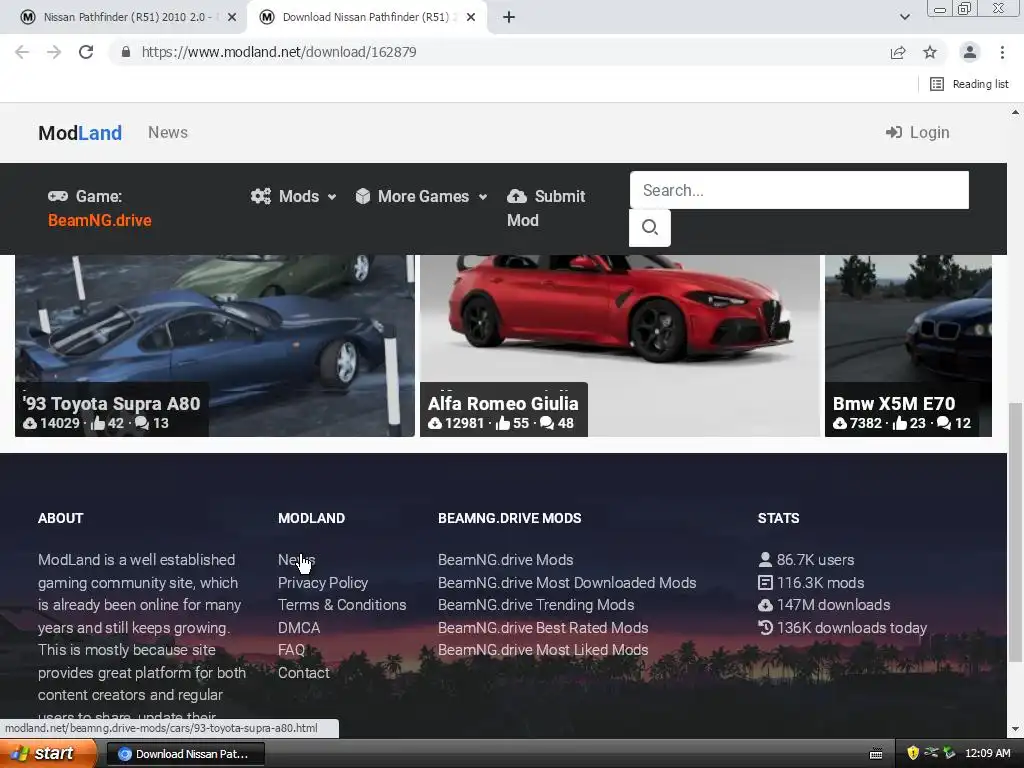Open the Windows start button
1024x768 pixels.
tap(48, 754)
